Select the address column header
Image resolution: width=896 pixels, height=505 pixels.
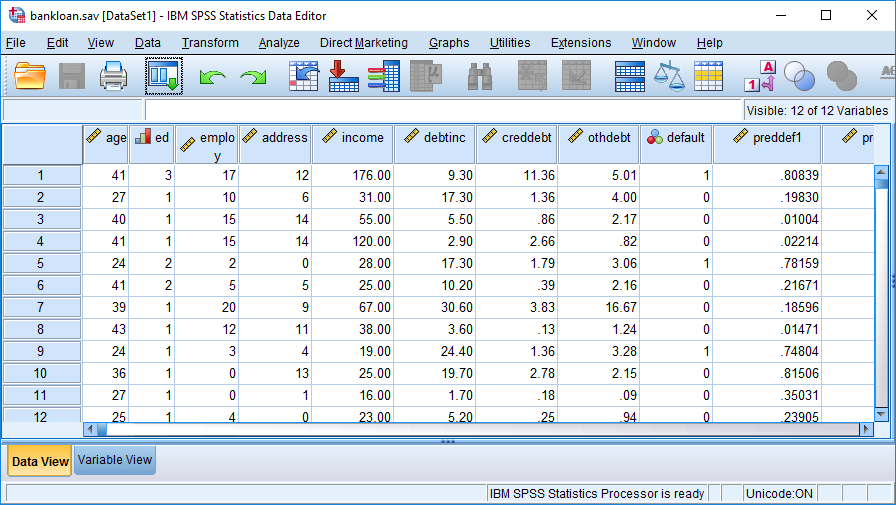pyautogui.click(x=275, y=145)
